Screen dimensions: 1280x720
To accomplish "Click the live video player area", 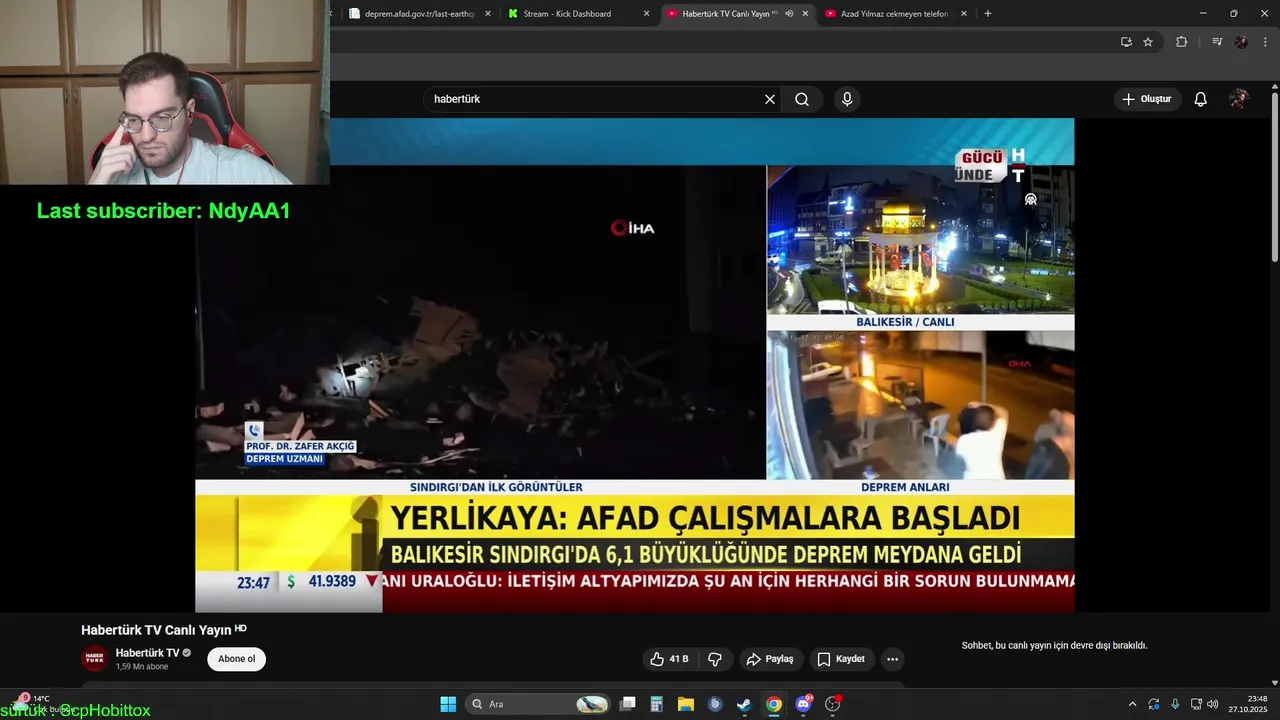I will 634,365.
